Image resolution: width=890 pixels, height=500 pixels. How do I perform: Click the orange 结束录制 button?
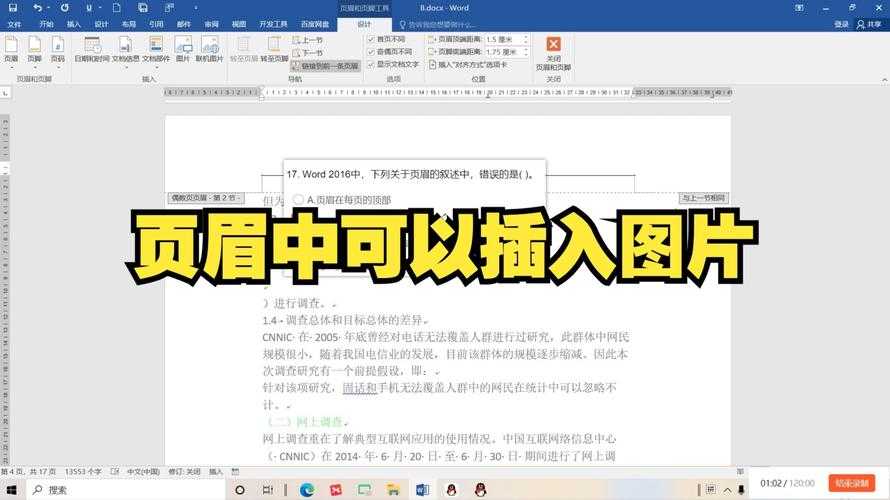tap(851, 483)
